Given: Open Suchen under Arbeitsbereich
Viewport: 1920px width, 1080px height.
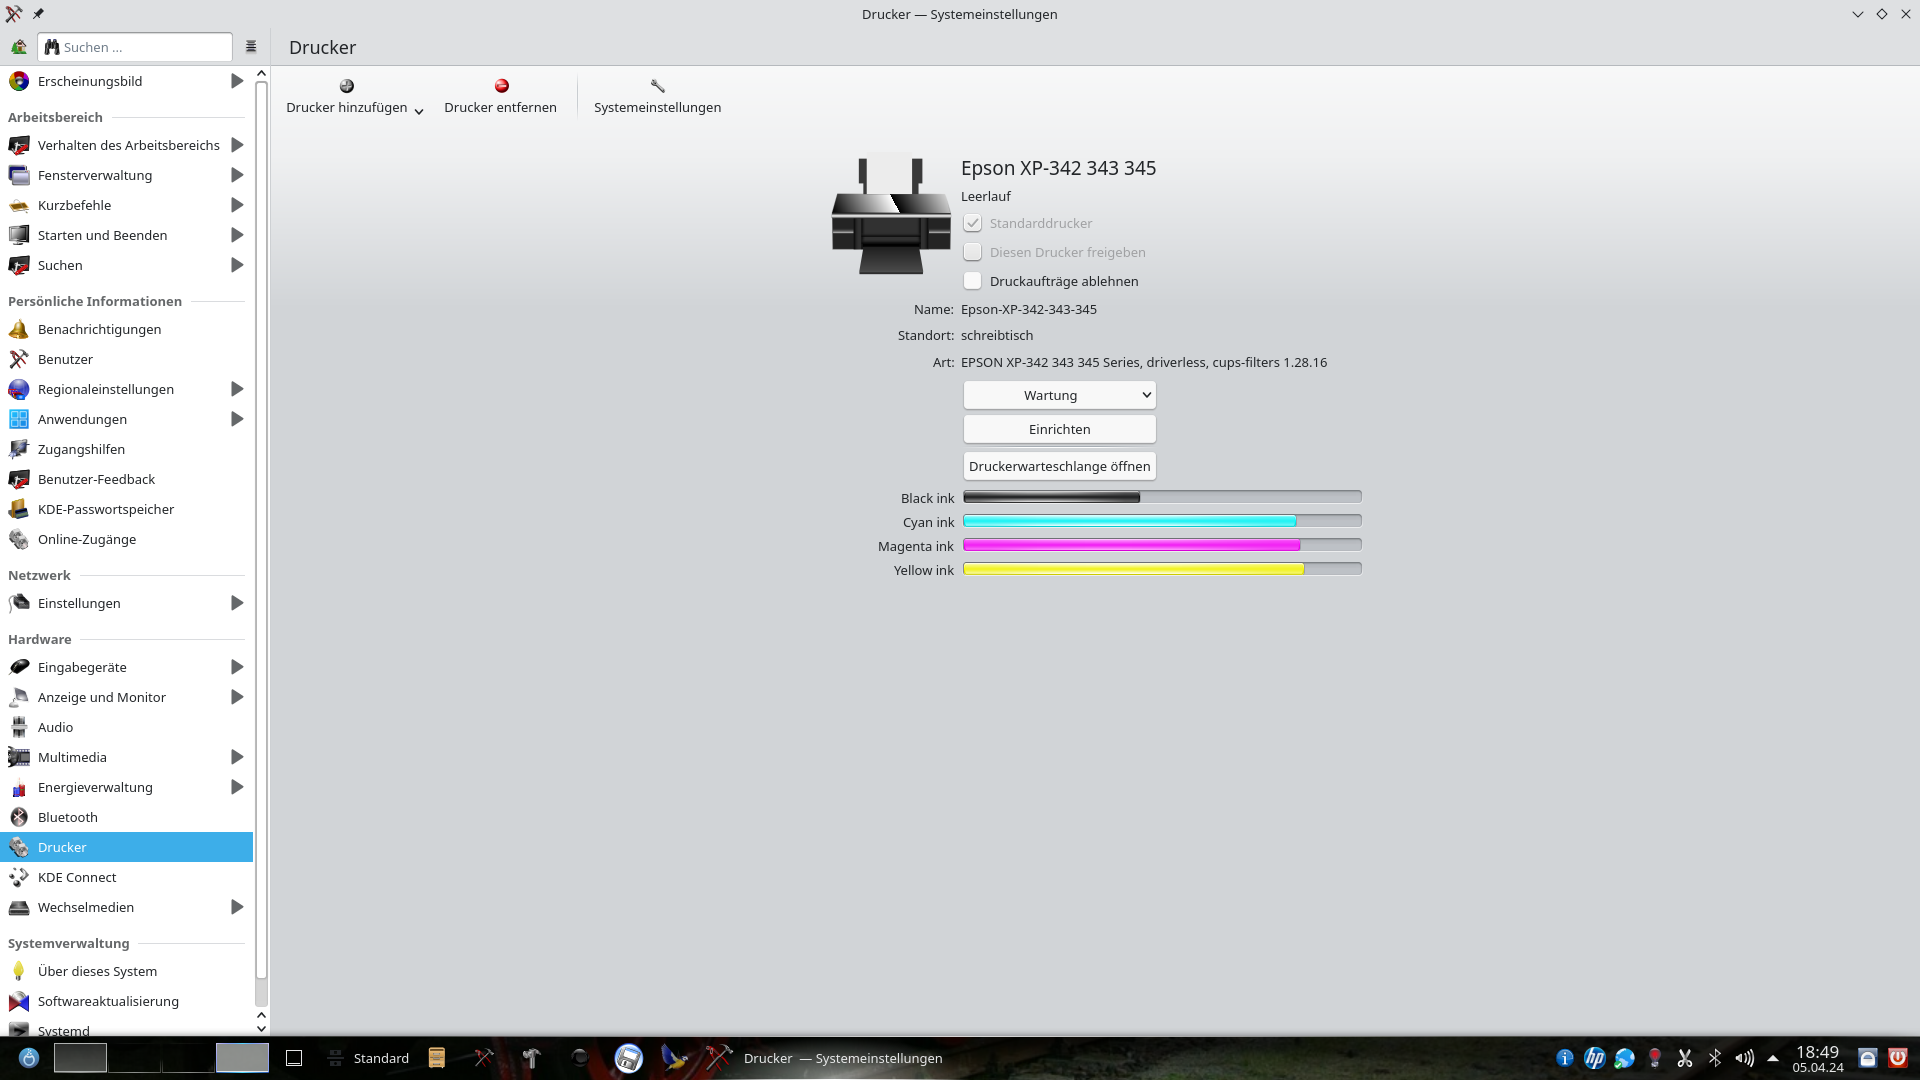Looking at the screenshot, I should tap(127, 265).
